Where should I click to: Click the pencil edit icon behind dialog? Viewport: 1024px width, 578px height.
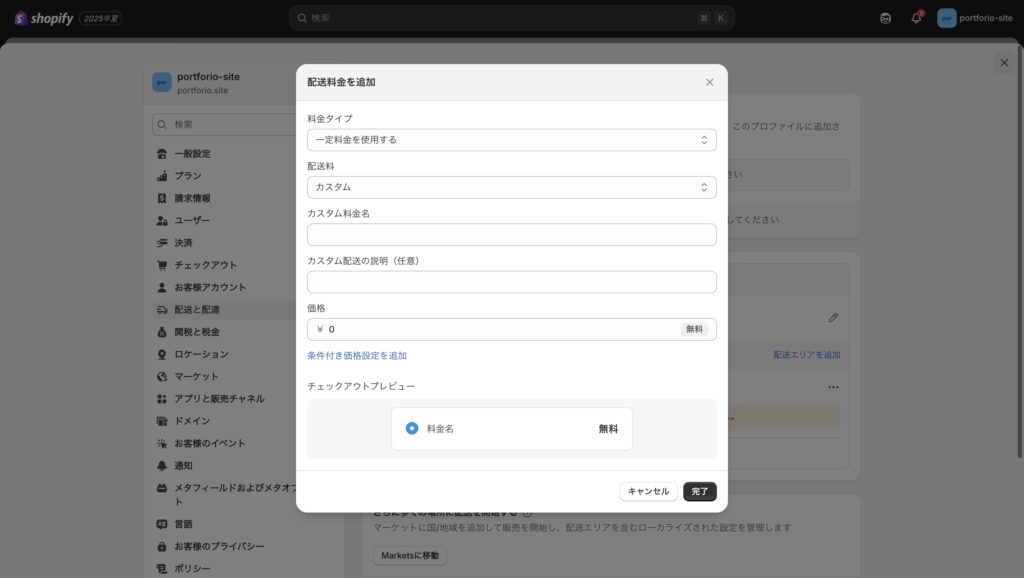[833, 317]
